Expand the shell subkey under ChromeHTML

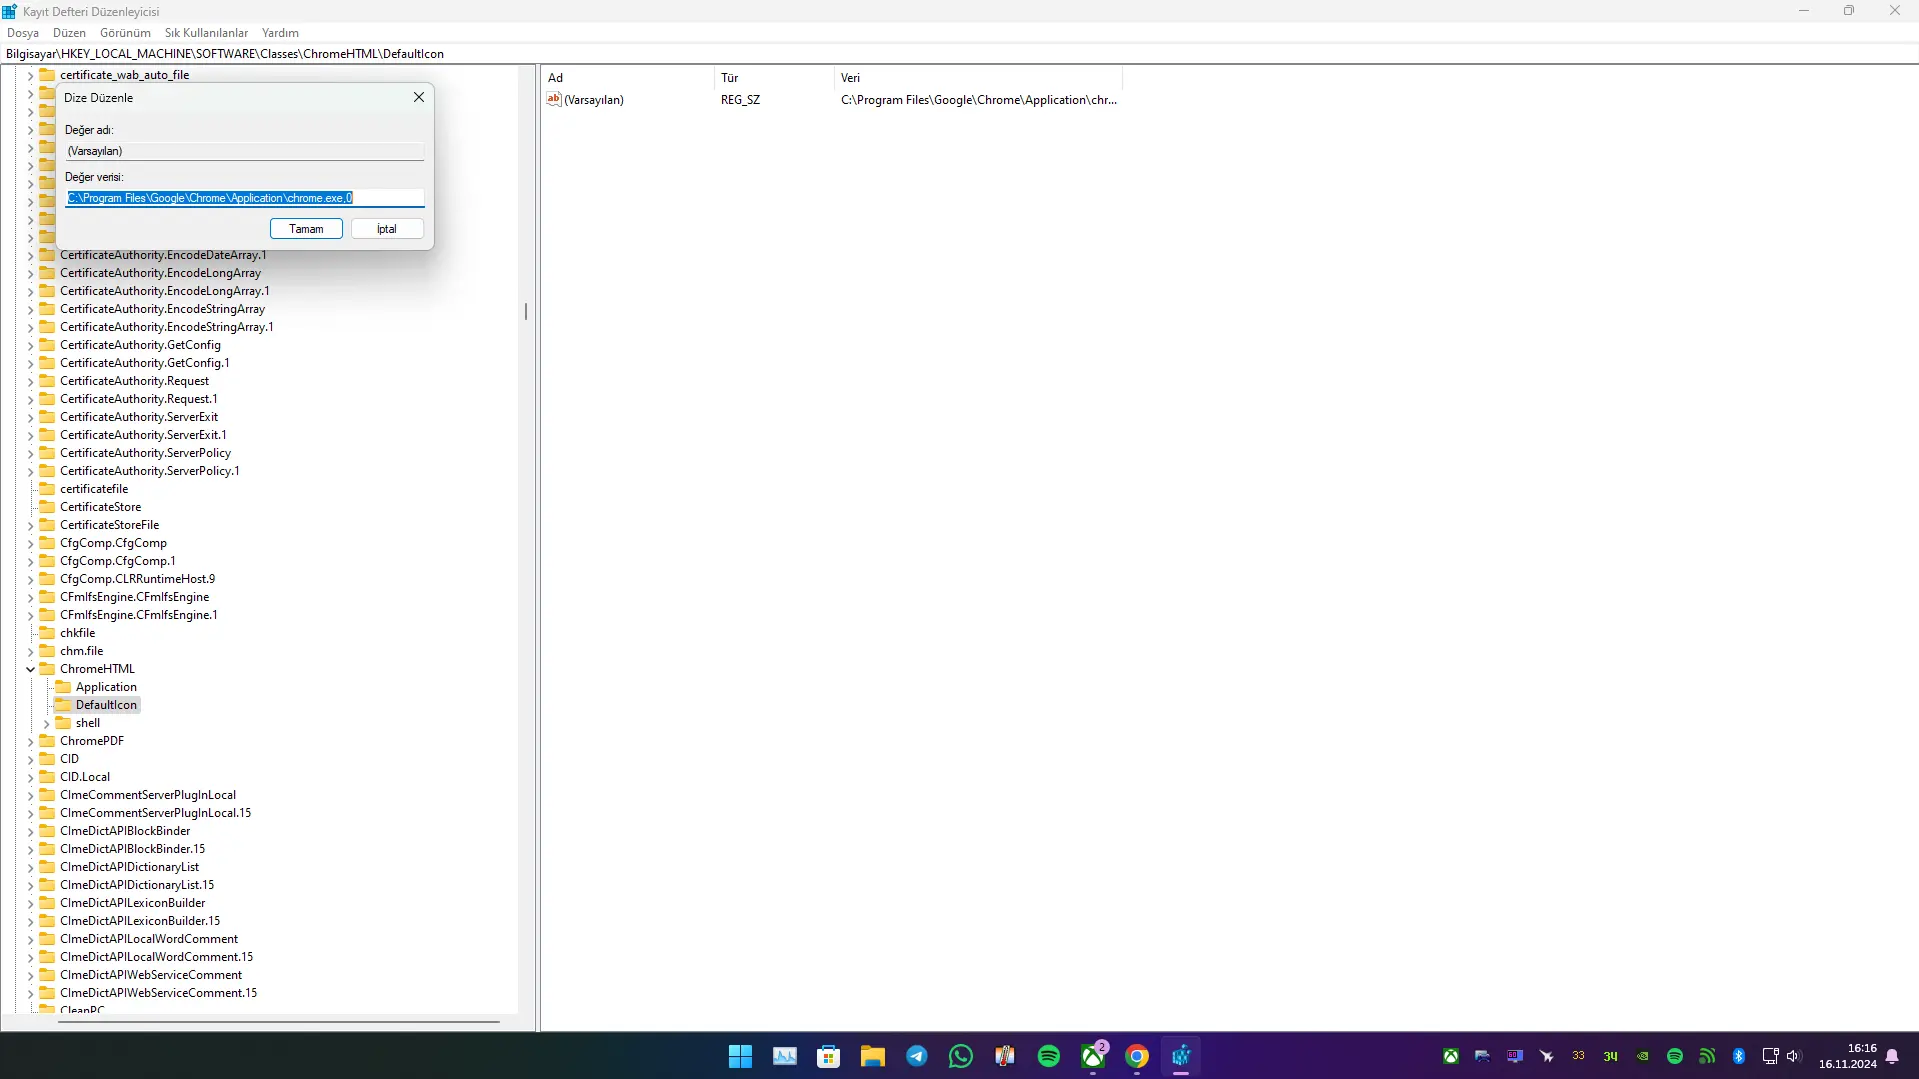[46, 723]
